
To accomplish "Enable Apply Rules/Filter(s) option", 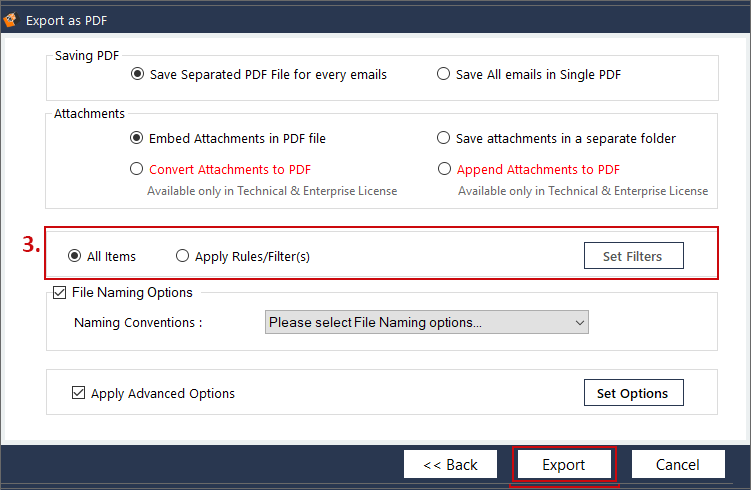I will [182, 256].
